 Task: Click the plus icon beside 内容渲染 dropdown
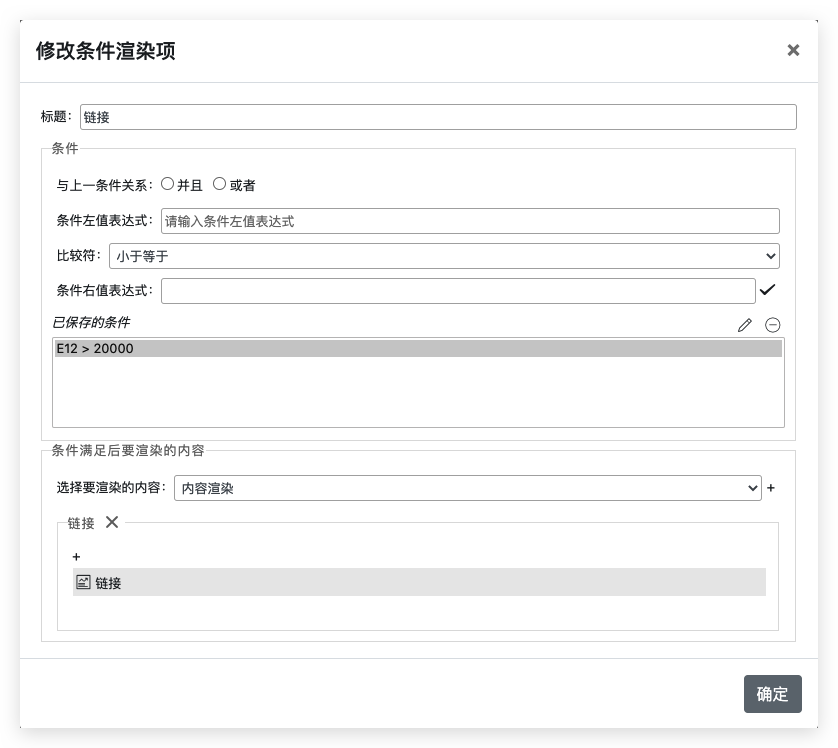coord(771,488)
